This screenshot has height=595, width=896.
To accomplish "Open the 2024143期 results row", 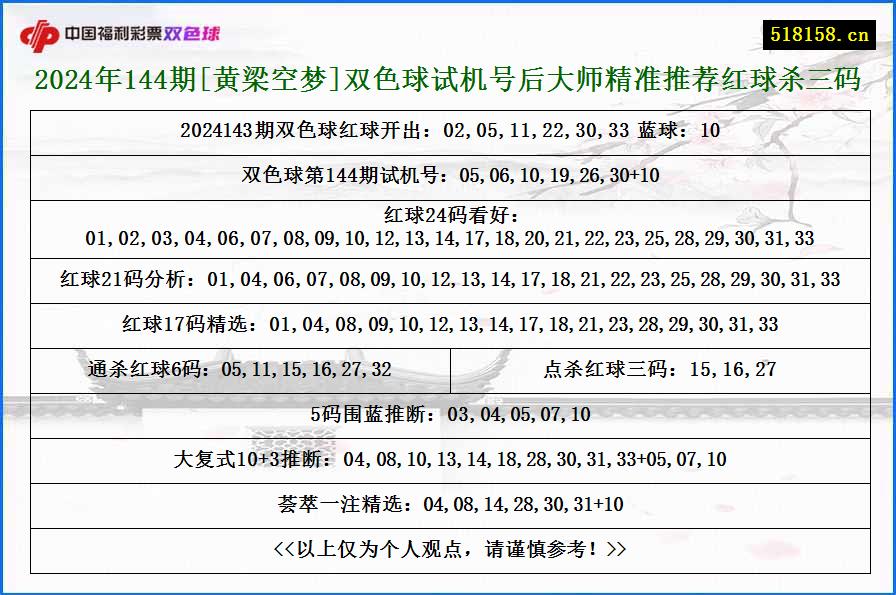I will click(448, 131).
